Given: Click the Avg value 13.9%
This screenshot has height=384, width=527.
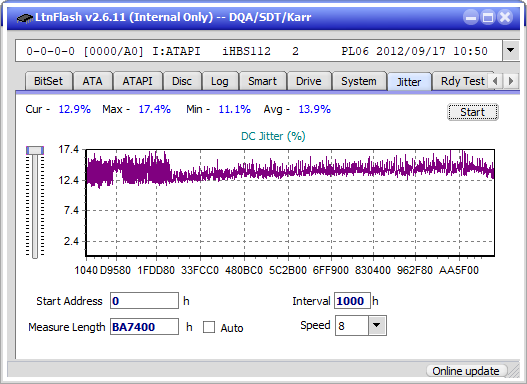Looking at the screenshot, I should (315, 109).
